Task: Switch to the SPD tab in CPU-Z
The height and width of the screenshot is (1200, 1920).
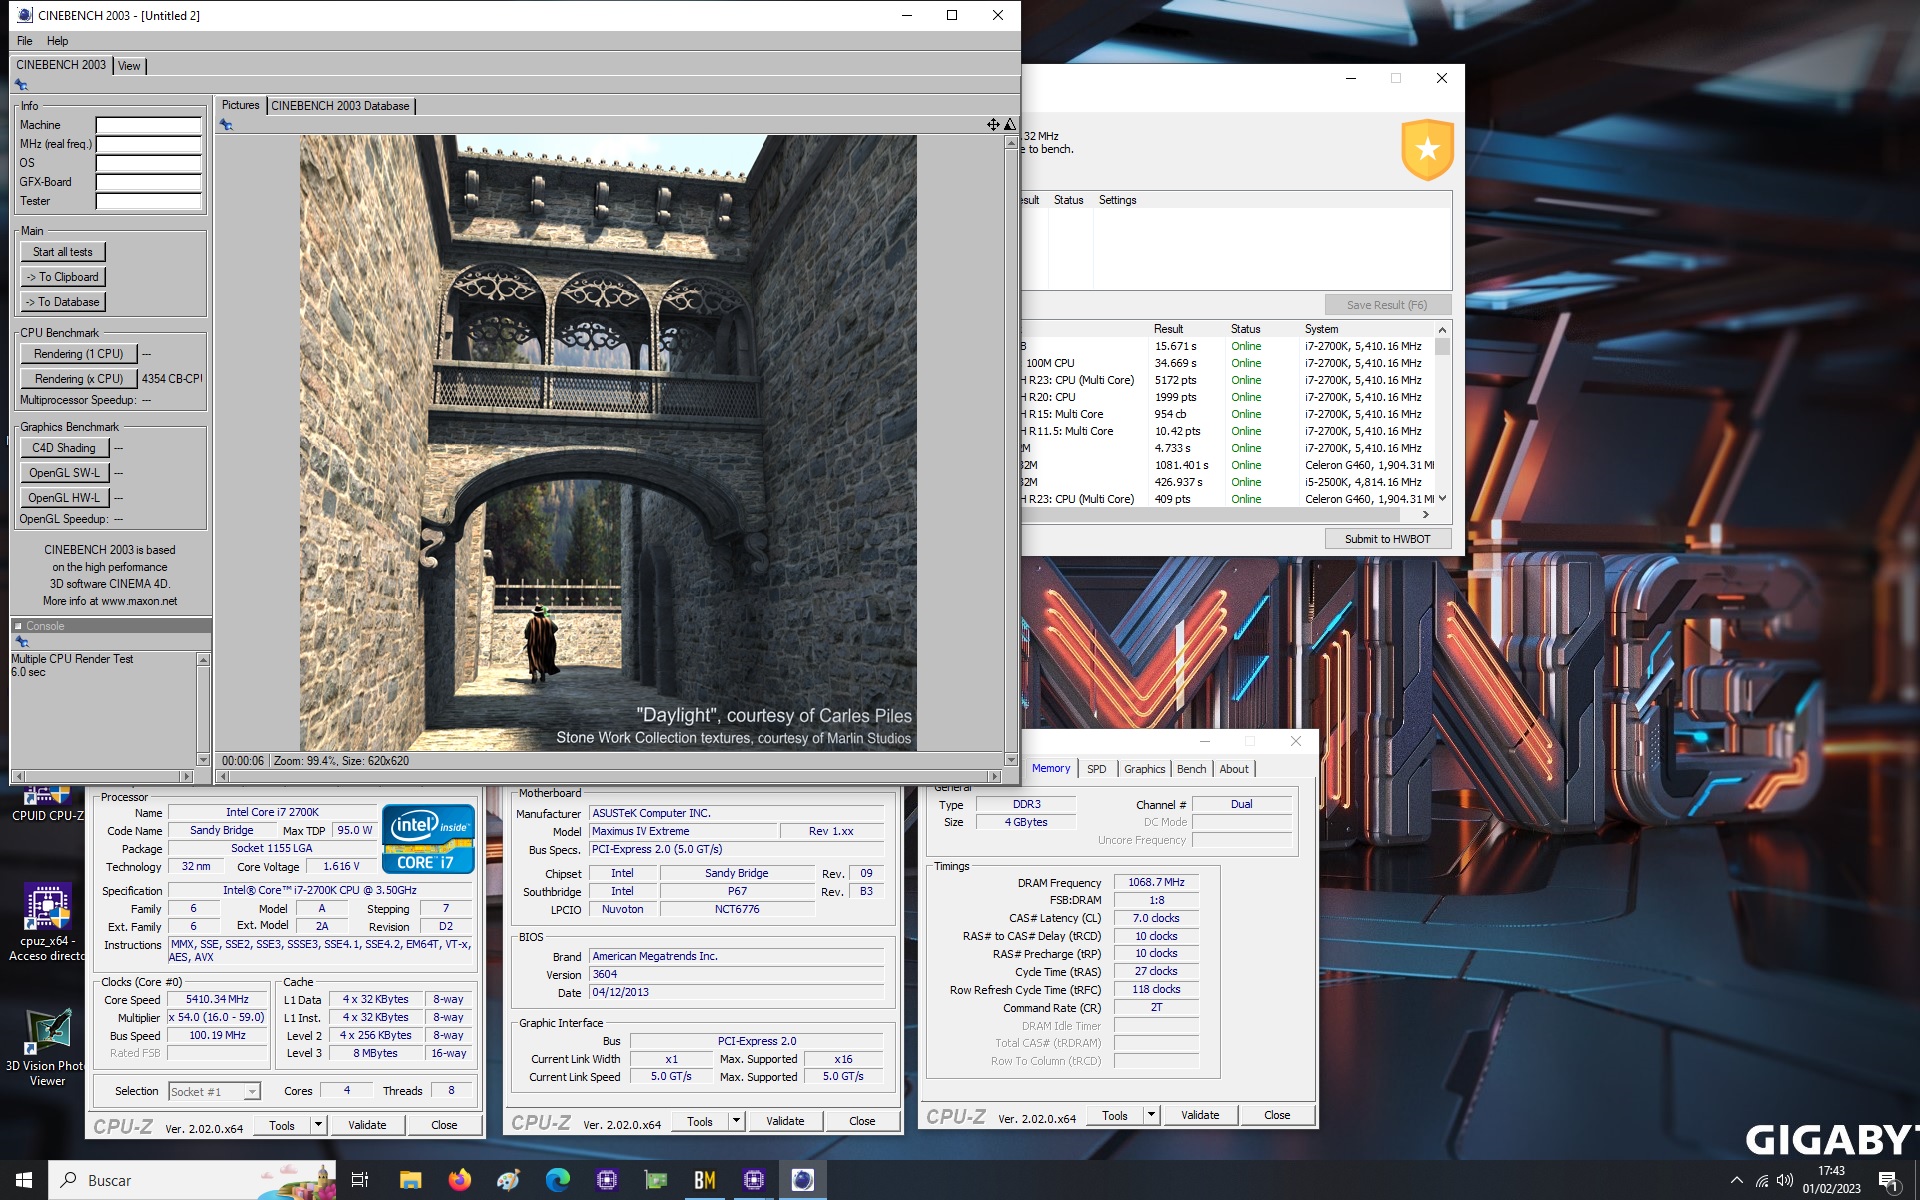Action: tap(1096, 769)
